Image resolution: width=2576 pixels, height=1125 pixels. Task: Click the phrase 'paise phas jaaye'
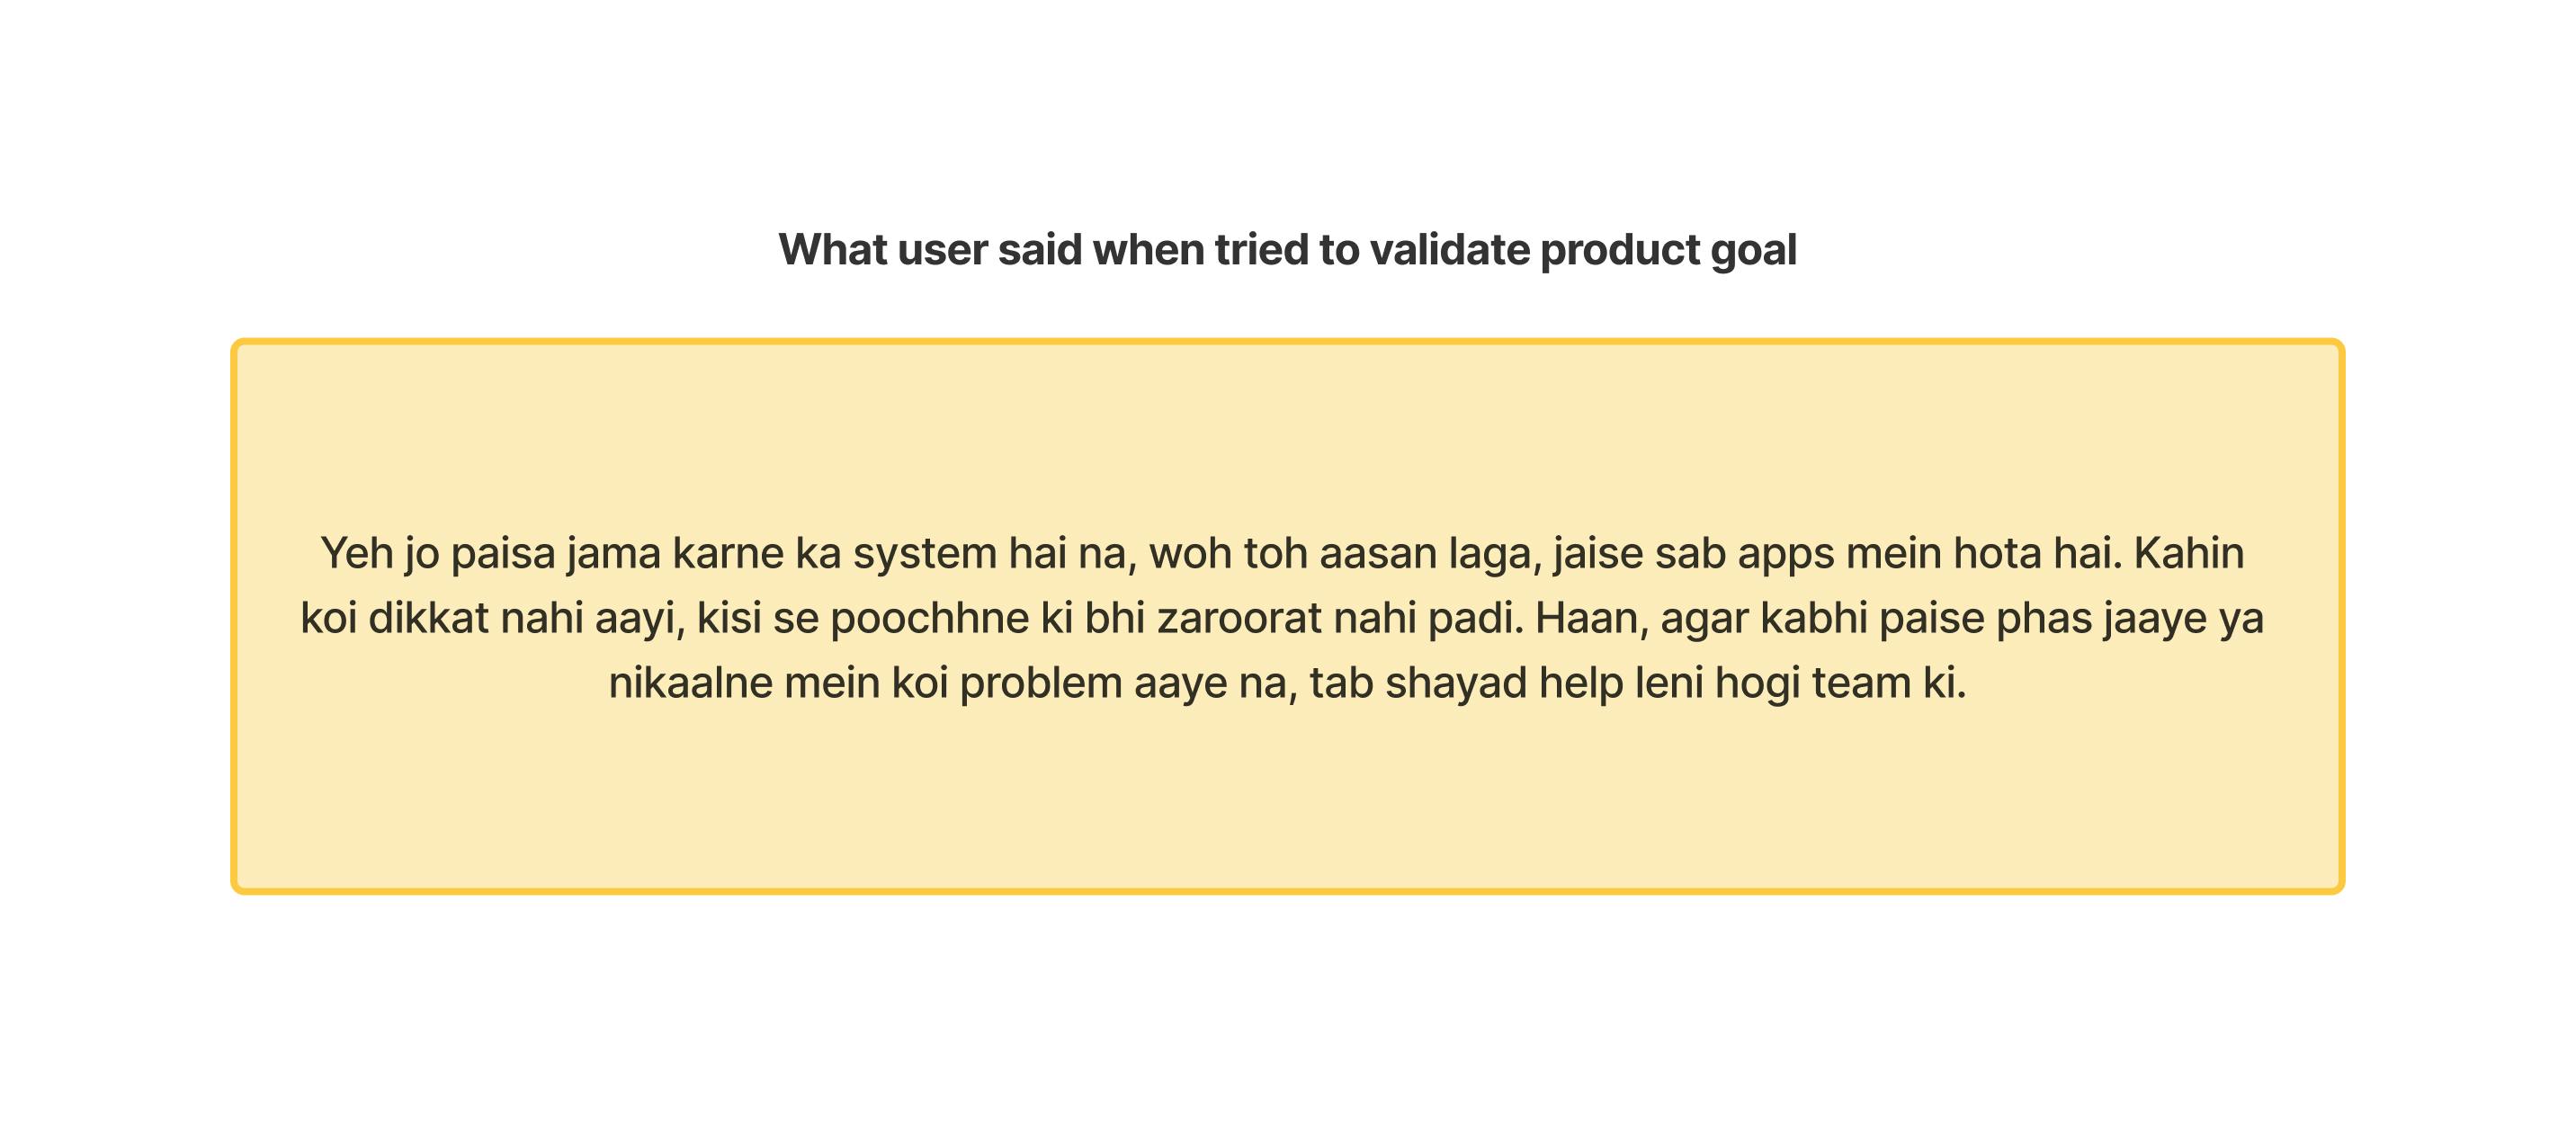click(2043, 620)
